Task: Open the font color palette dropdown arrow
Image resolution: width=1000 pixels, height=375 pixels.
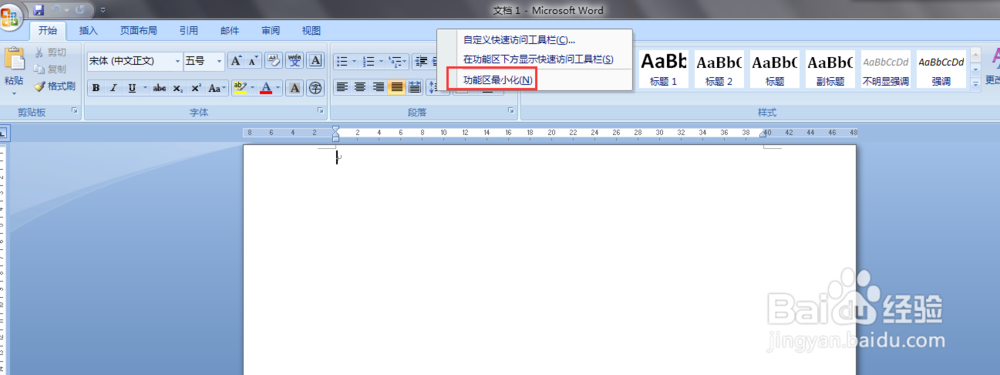Action: [278, 88]
